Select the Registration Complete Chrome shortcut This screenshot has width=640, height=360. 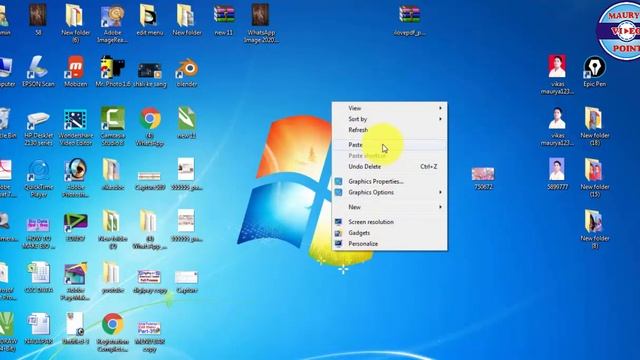pos(113,333)
